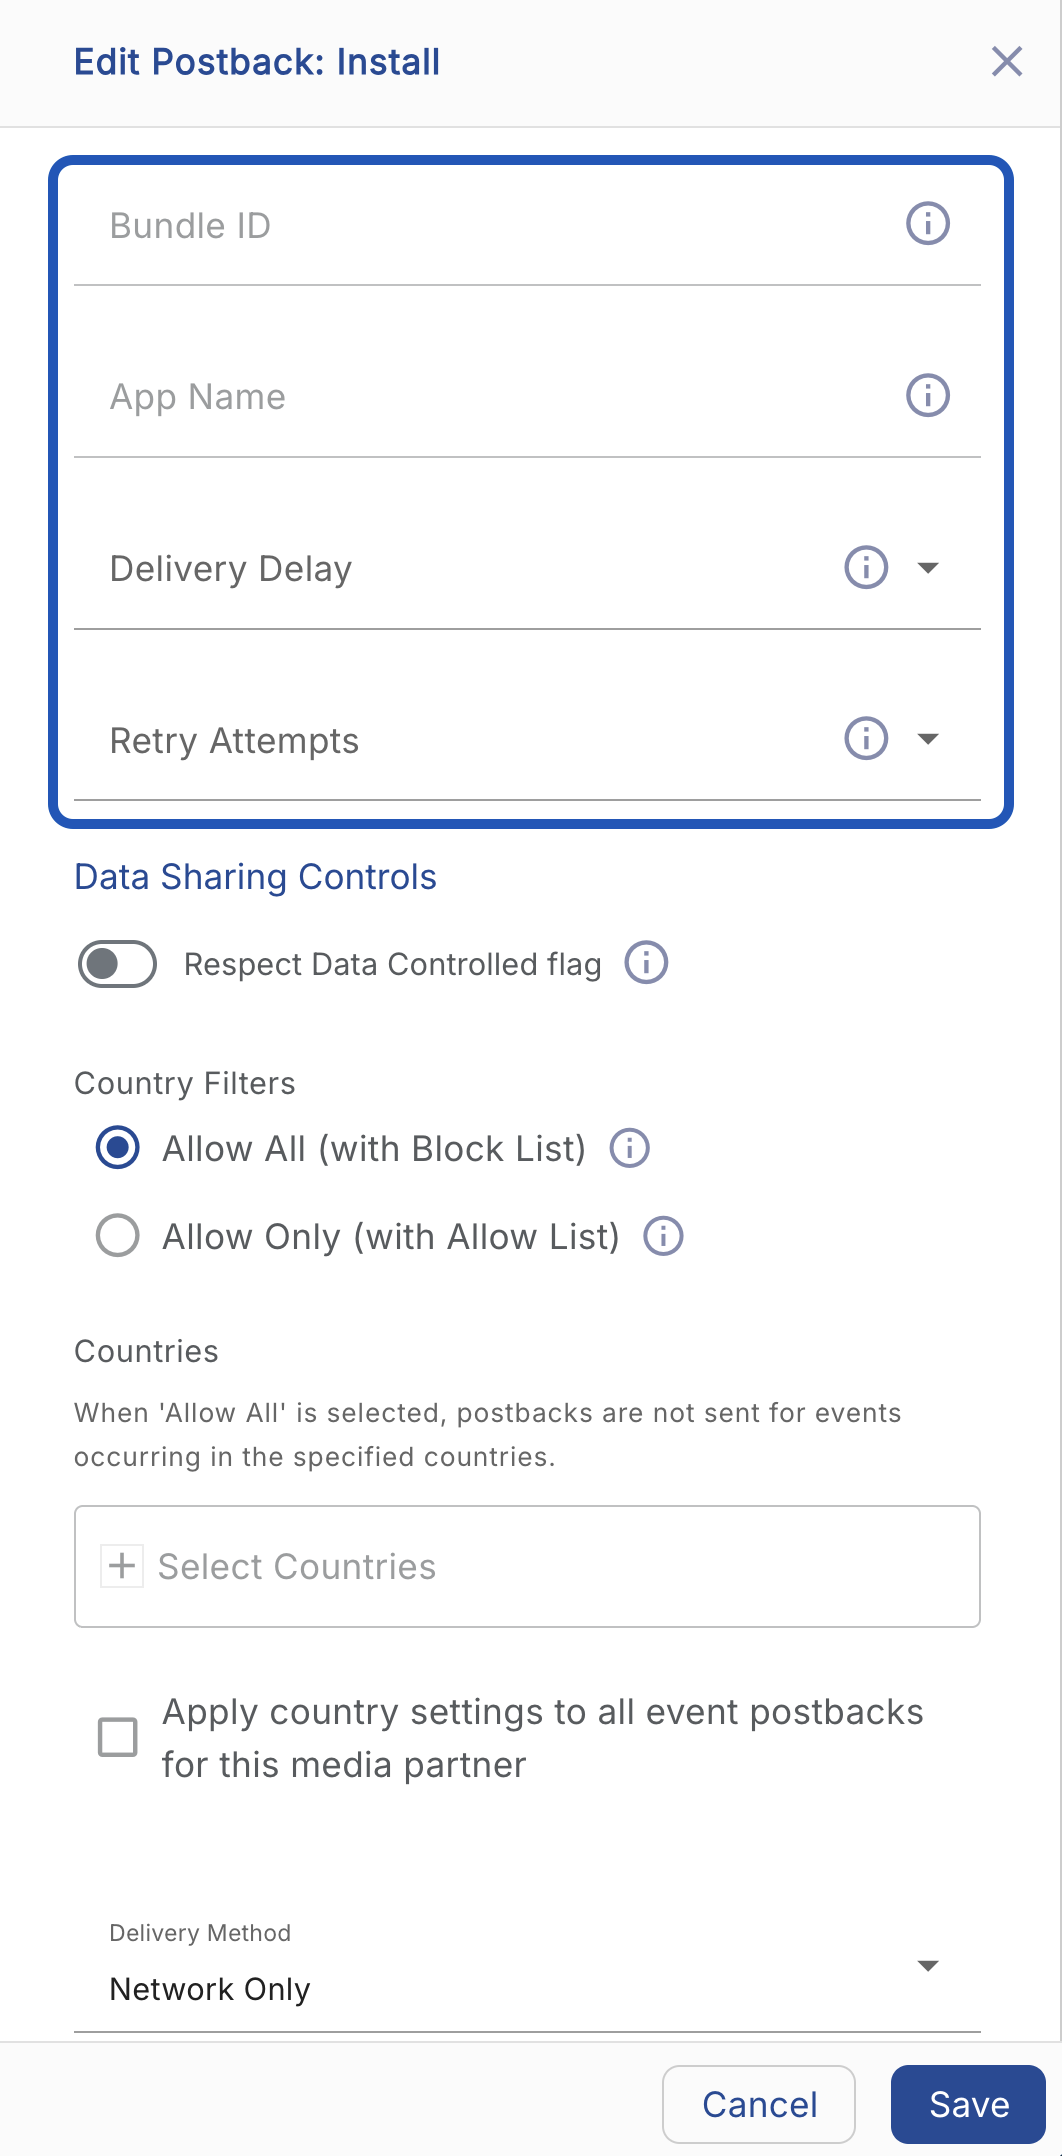Open the Delivery Delay dropdown arrow
The image size is (1062, 2156).
928,568
